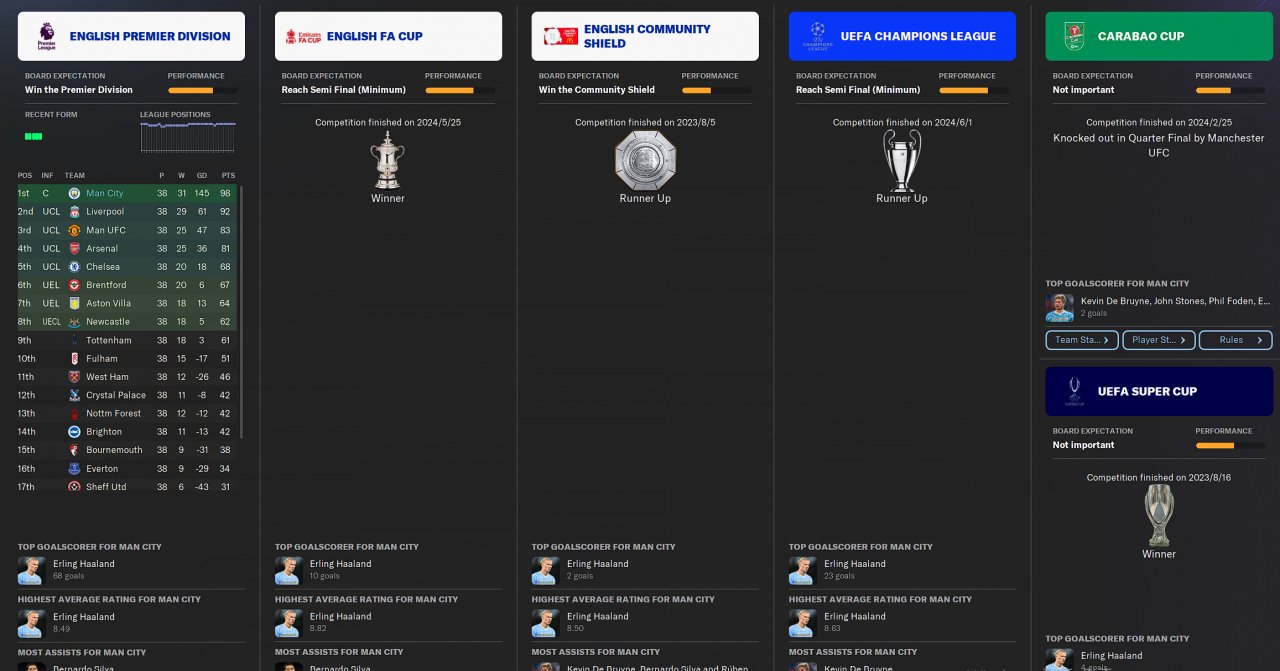The width and height of the screenshot is (1280, 671).
Task: Open the English Premier Division header
Action: tap(131, 36)
